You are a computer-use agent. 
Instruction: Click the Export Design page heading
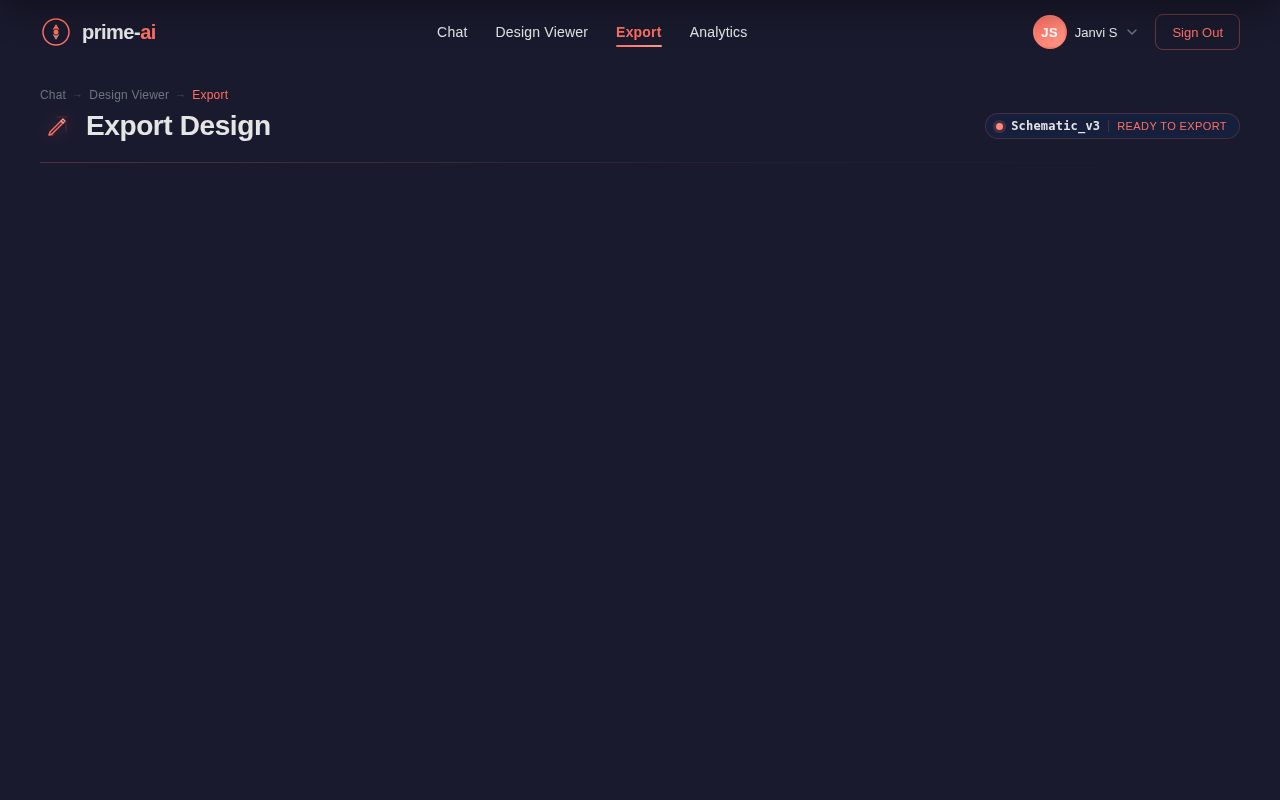178,126
